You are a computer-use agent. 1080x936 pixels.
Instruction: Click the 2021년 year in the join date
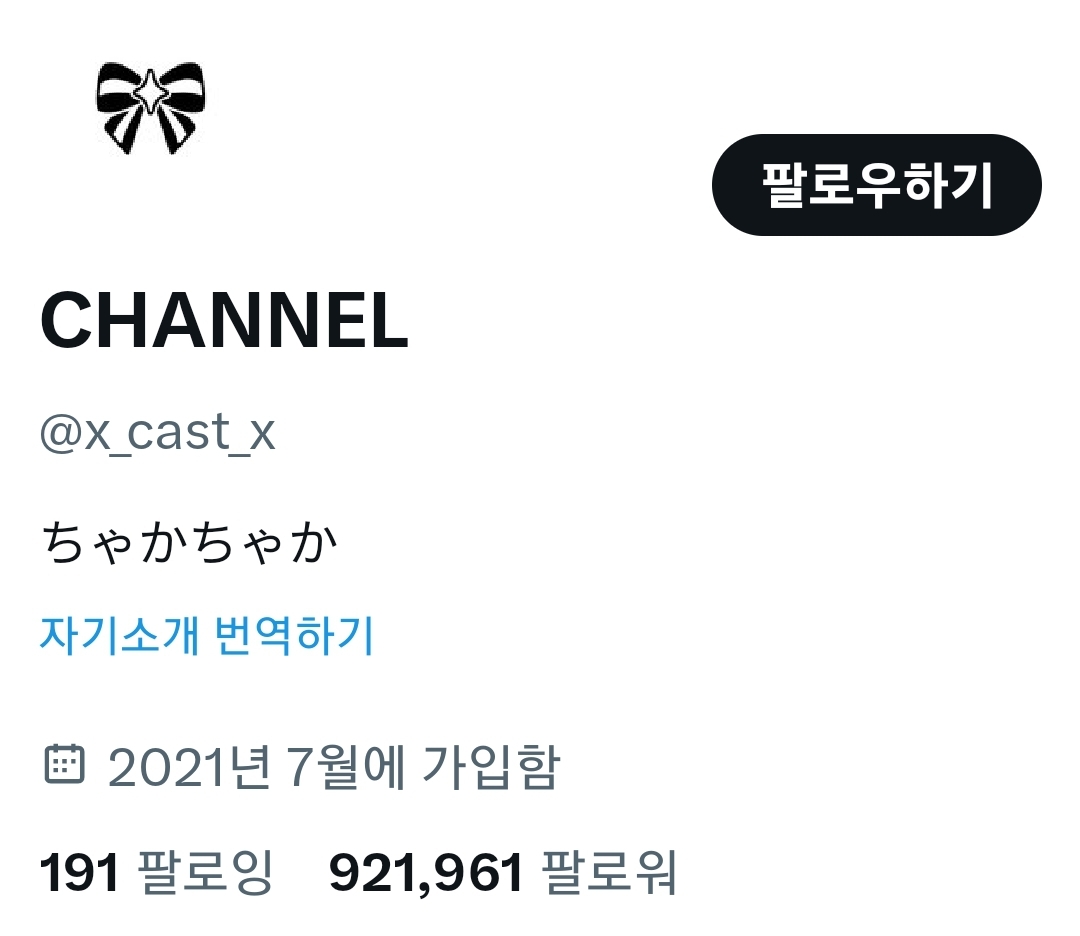click(189, 766)
